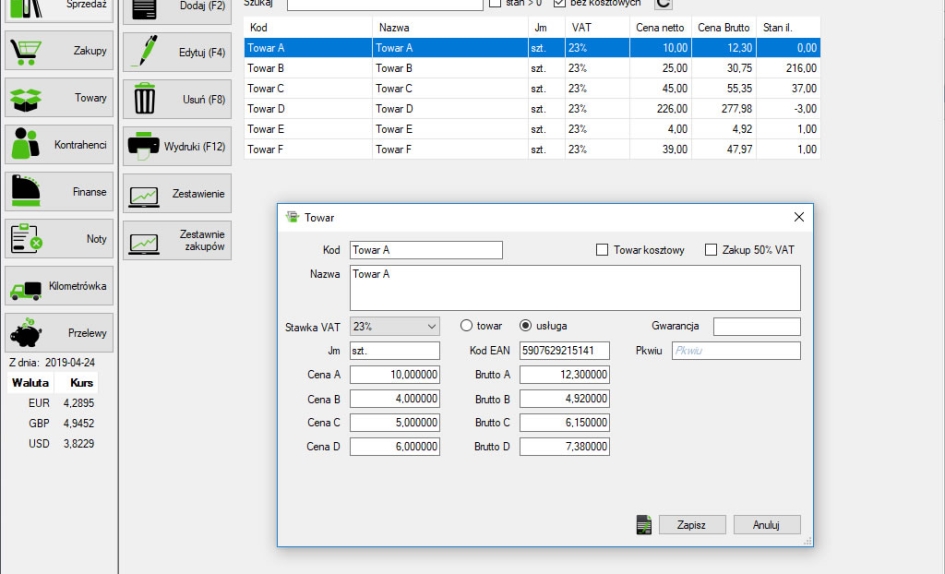The width and height of the screenshot is (945, 574).
Task: Click the Kod EAN input field
Action: (x=564, y=351)
